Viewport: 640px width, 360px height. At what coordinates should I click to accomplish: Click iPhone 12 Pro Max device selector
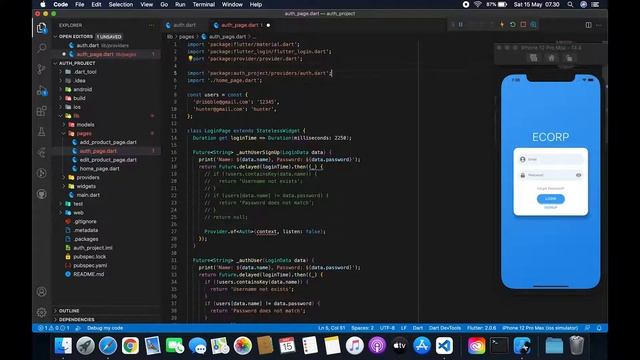pos(540,328)
